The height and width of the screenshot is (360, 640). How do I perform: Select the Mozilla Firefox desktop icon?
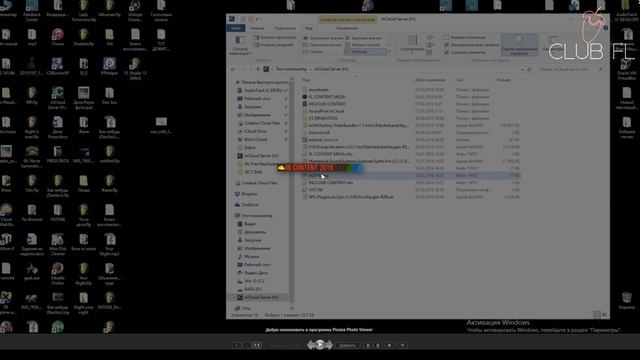(58, 274)
